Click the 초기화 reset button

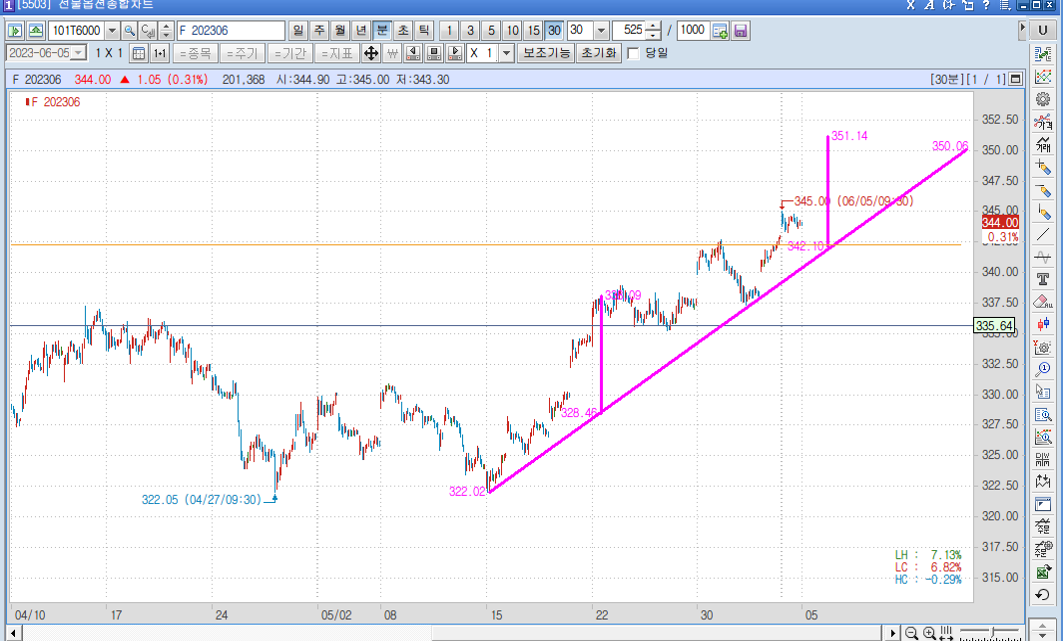[599, 53]
